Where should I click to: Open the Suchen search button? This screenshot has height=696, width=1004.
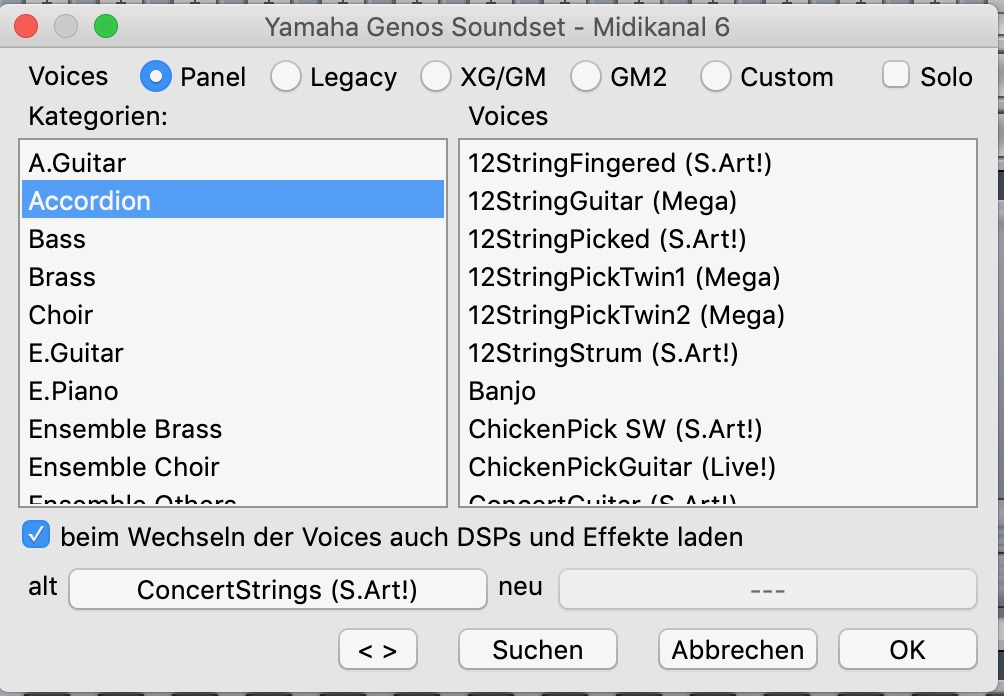pyautogui.click(x=537, y=650)
